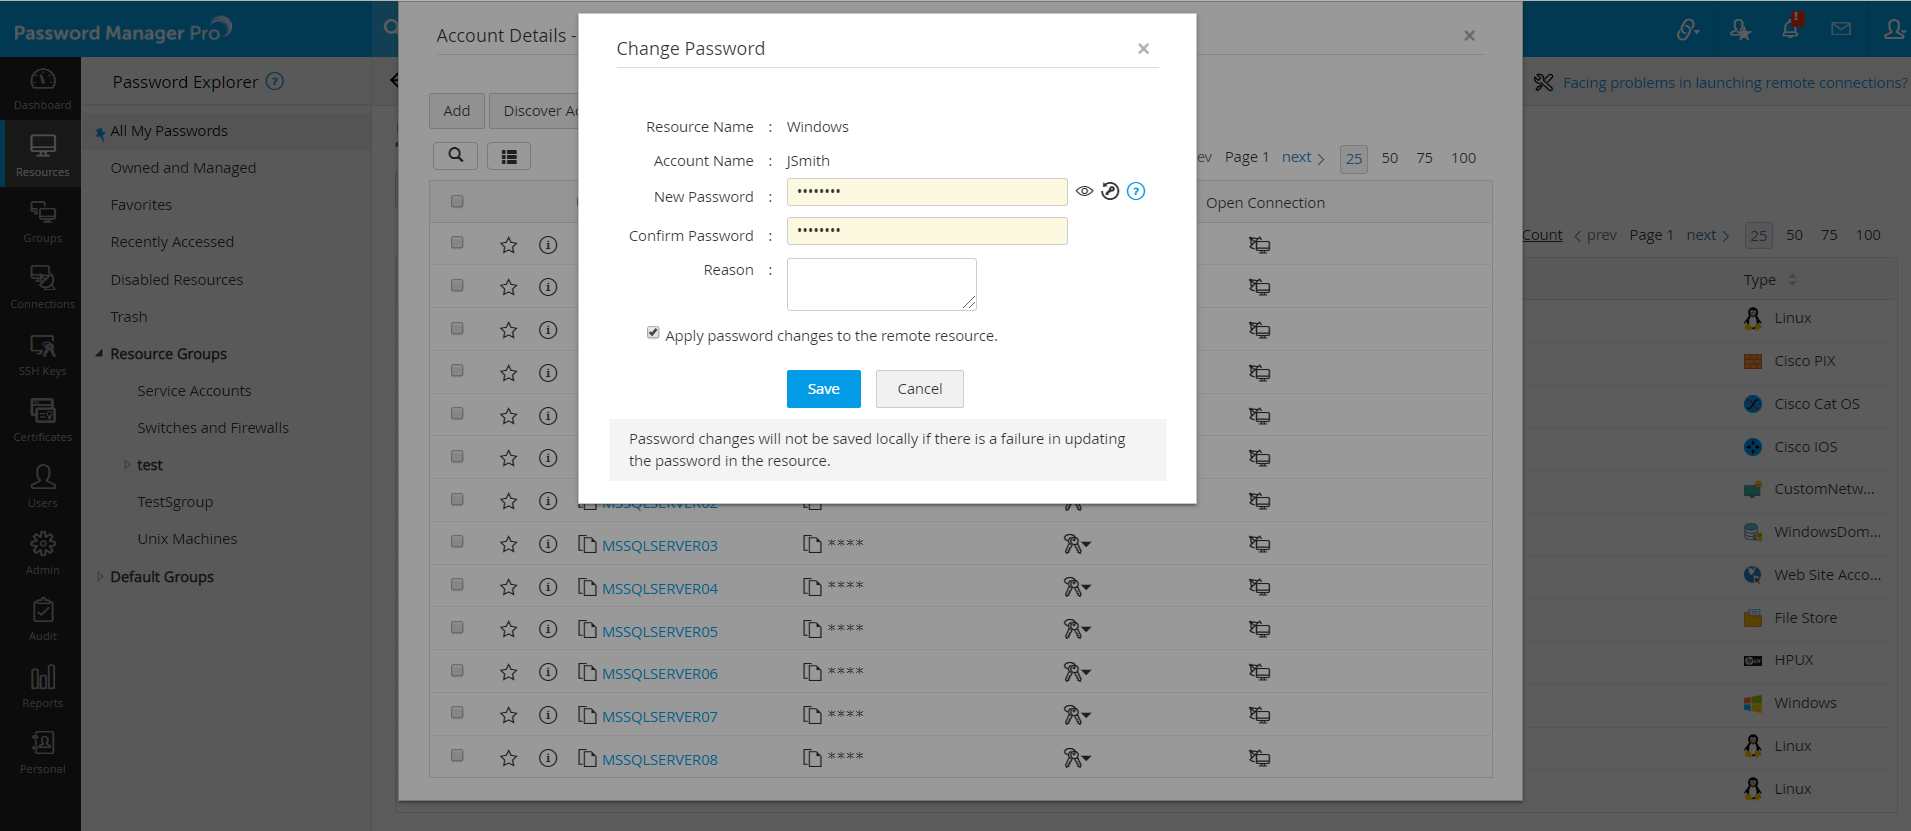Click the Reason text area
1911x831 pixels.
881,284
